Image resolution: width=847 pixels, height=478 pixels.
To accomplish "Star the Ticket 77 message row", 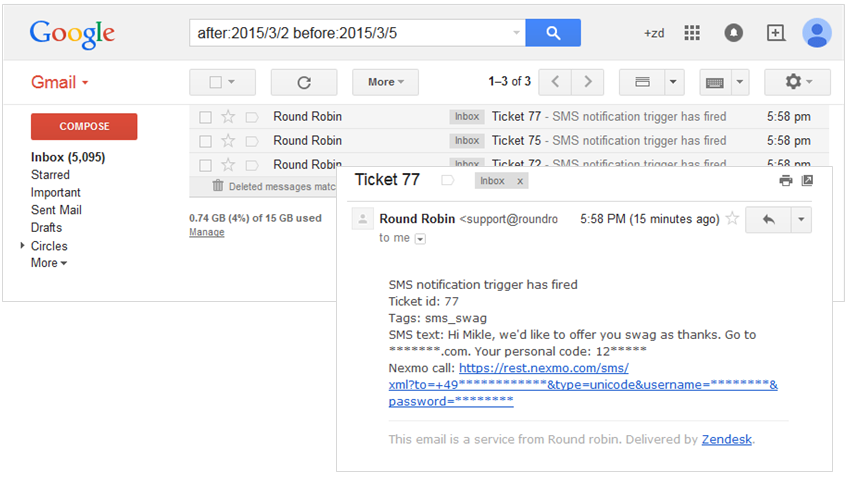I will click(228, 117).
